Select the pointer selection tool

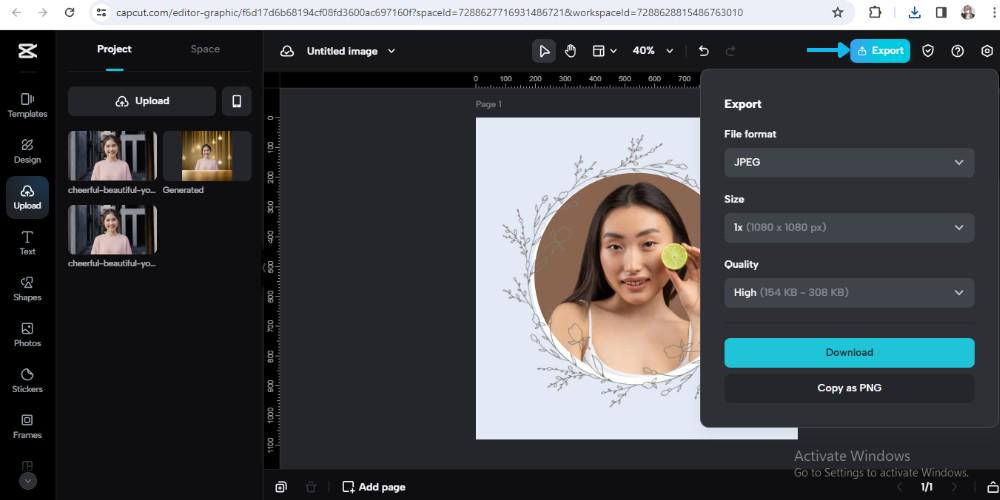544,51
